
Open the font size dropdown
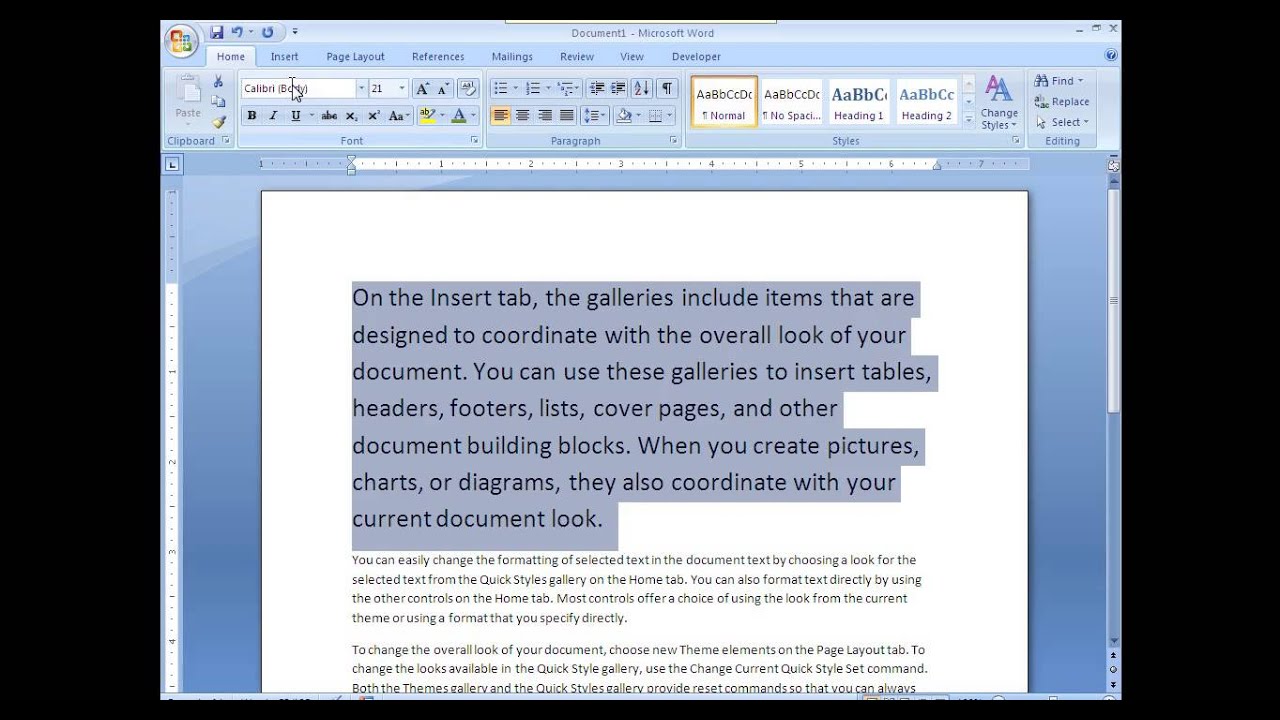402,88
